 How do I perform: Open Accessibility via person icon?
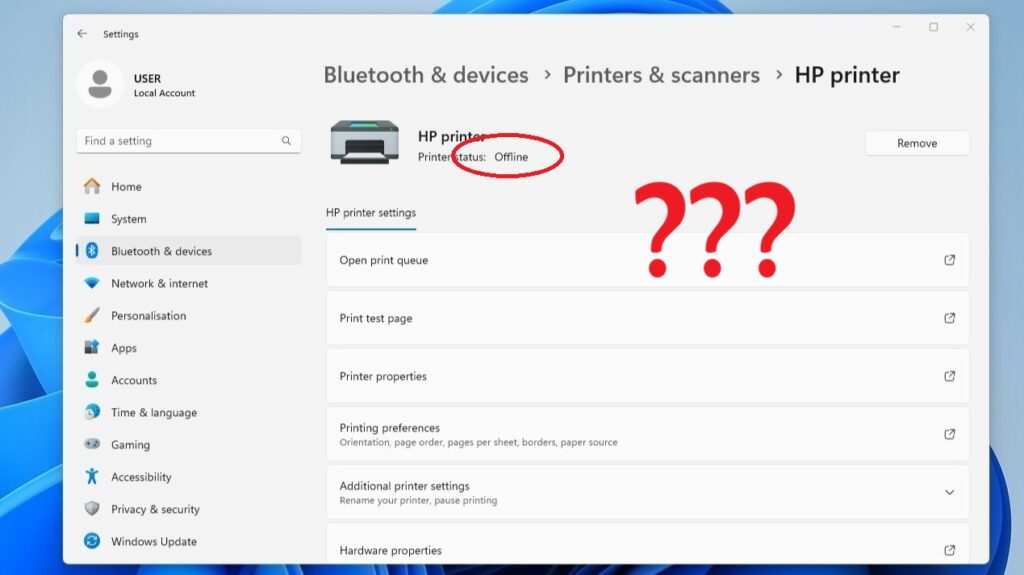[92, 477]
